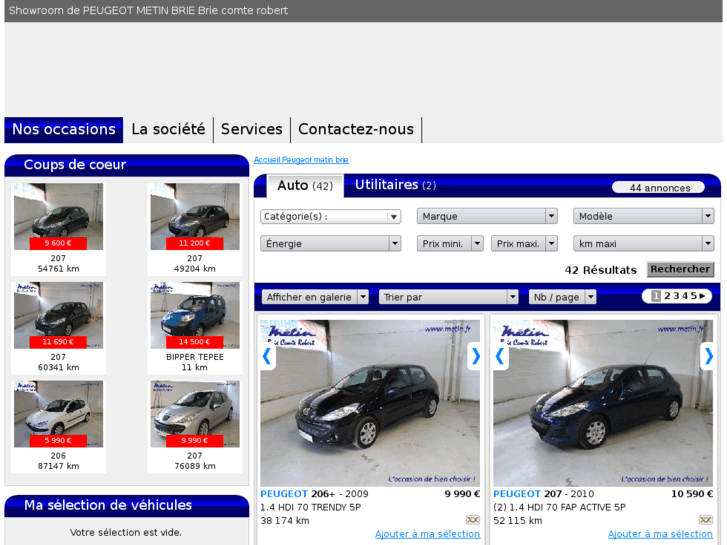This screenshot has height=545, width=727.
Task: Go to results page 4
Action: click(685, 296)
